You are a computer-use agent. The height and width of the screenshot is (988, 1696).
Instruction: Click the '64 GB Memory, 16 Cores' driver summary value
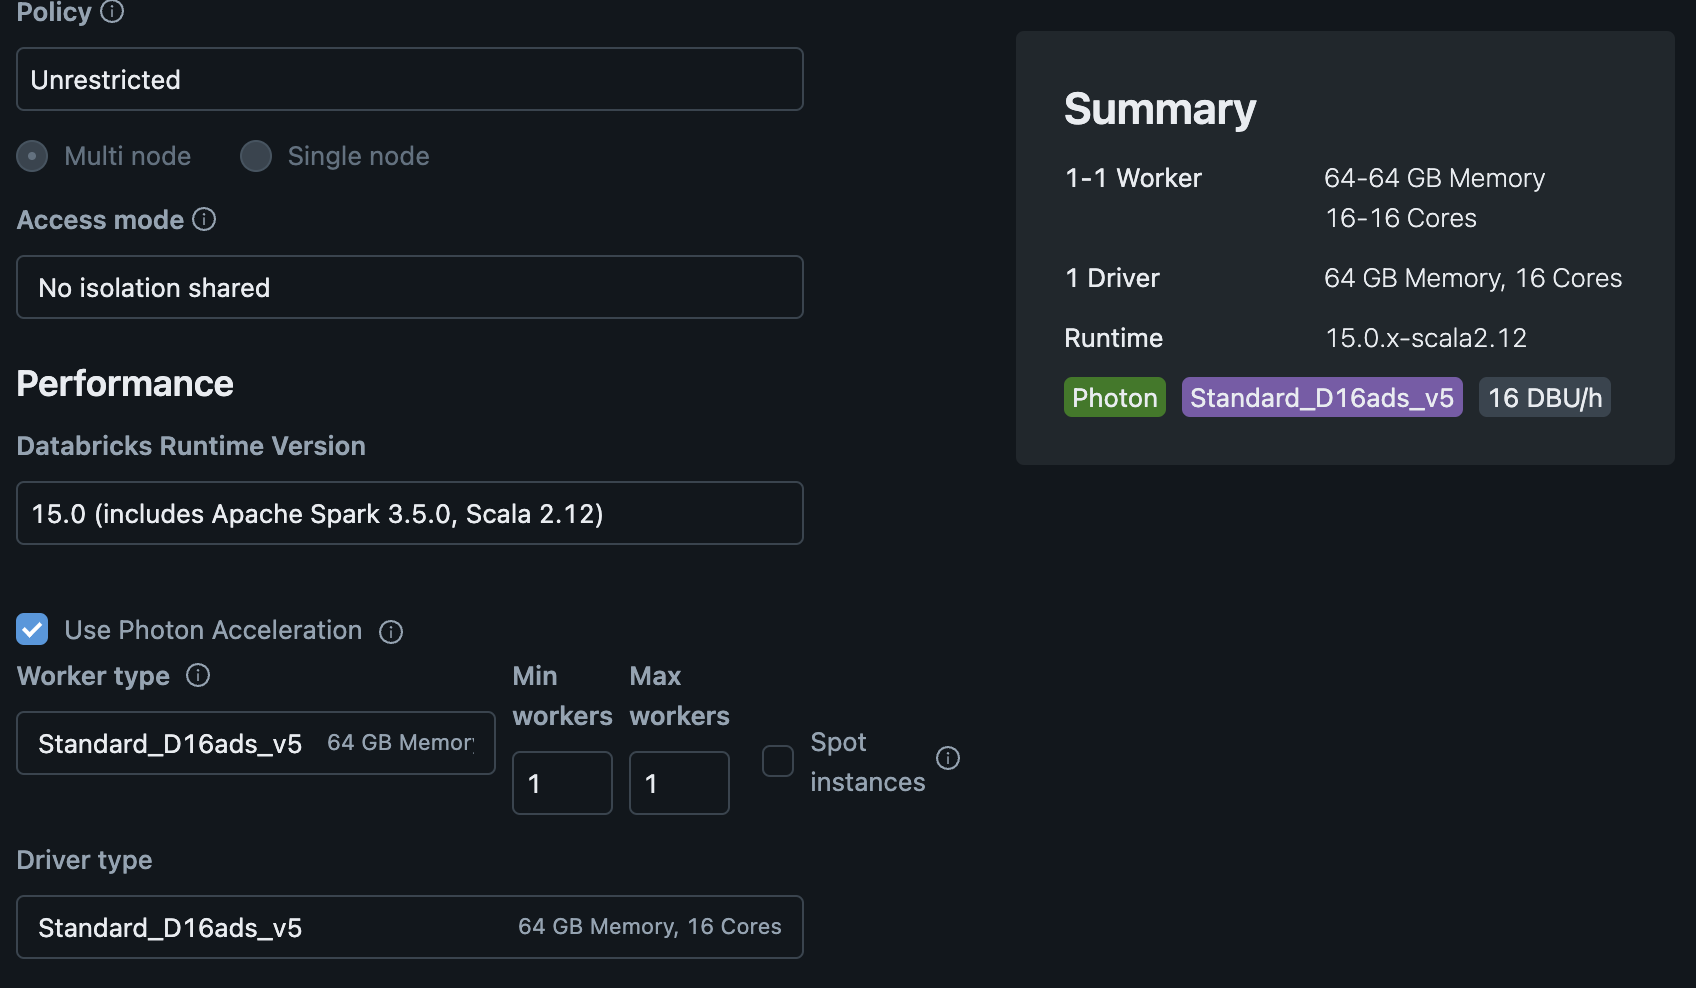(x=1473, y=278)
